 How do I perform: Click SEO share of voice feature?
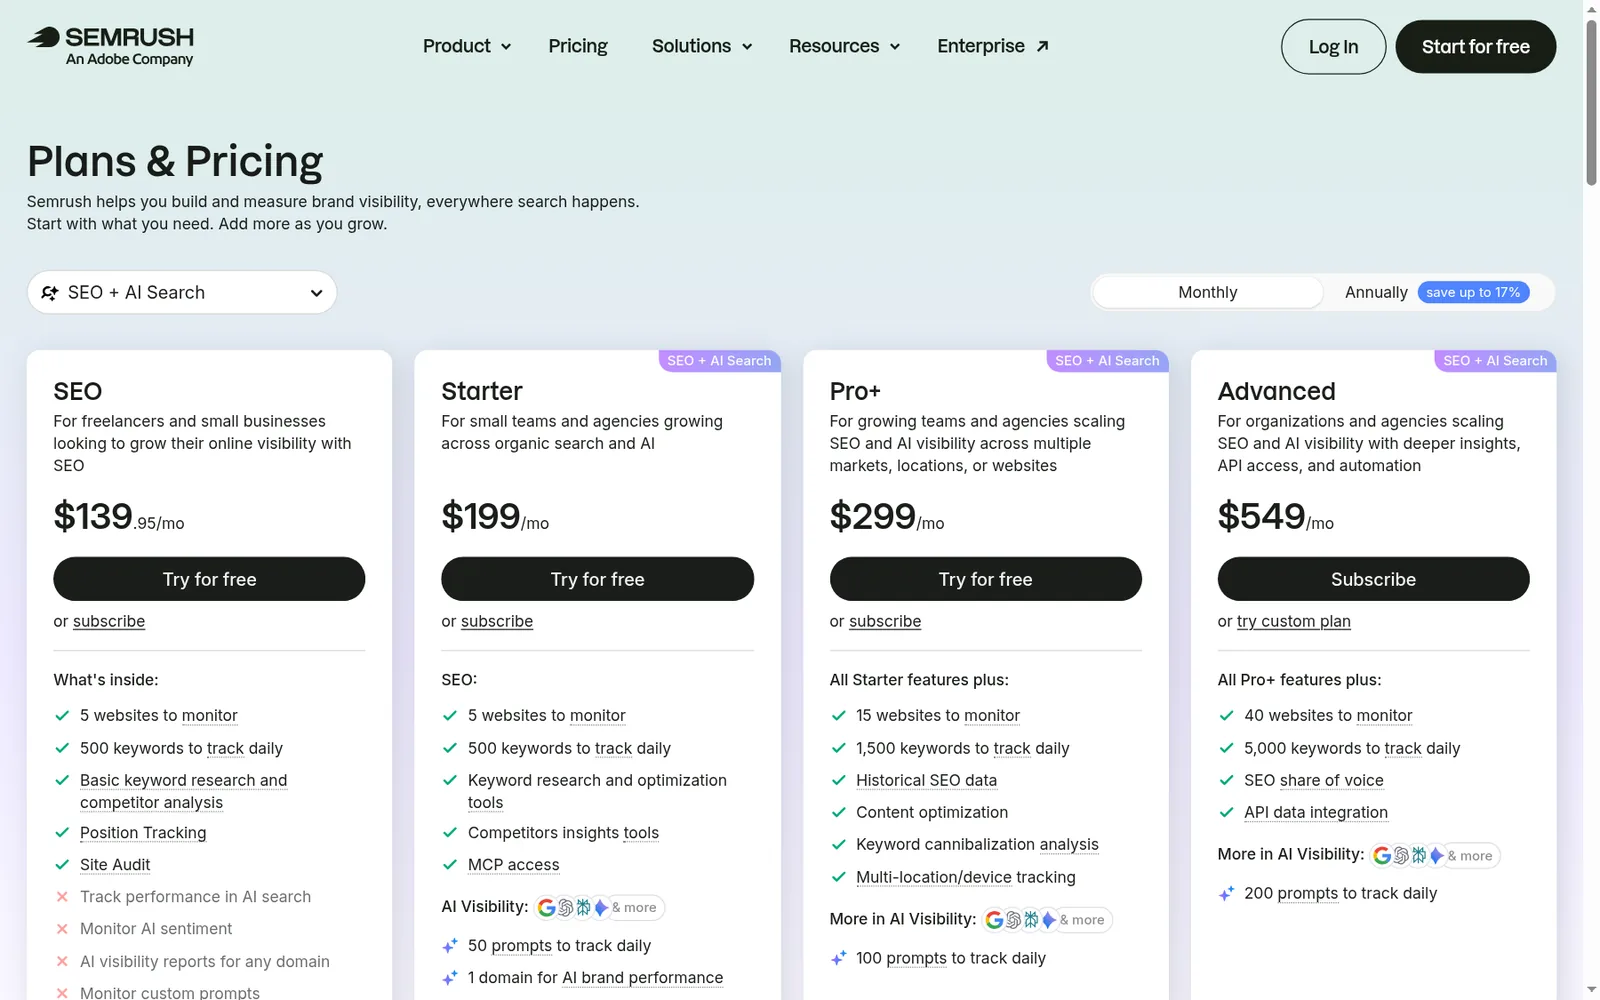1314,780
